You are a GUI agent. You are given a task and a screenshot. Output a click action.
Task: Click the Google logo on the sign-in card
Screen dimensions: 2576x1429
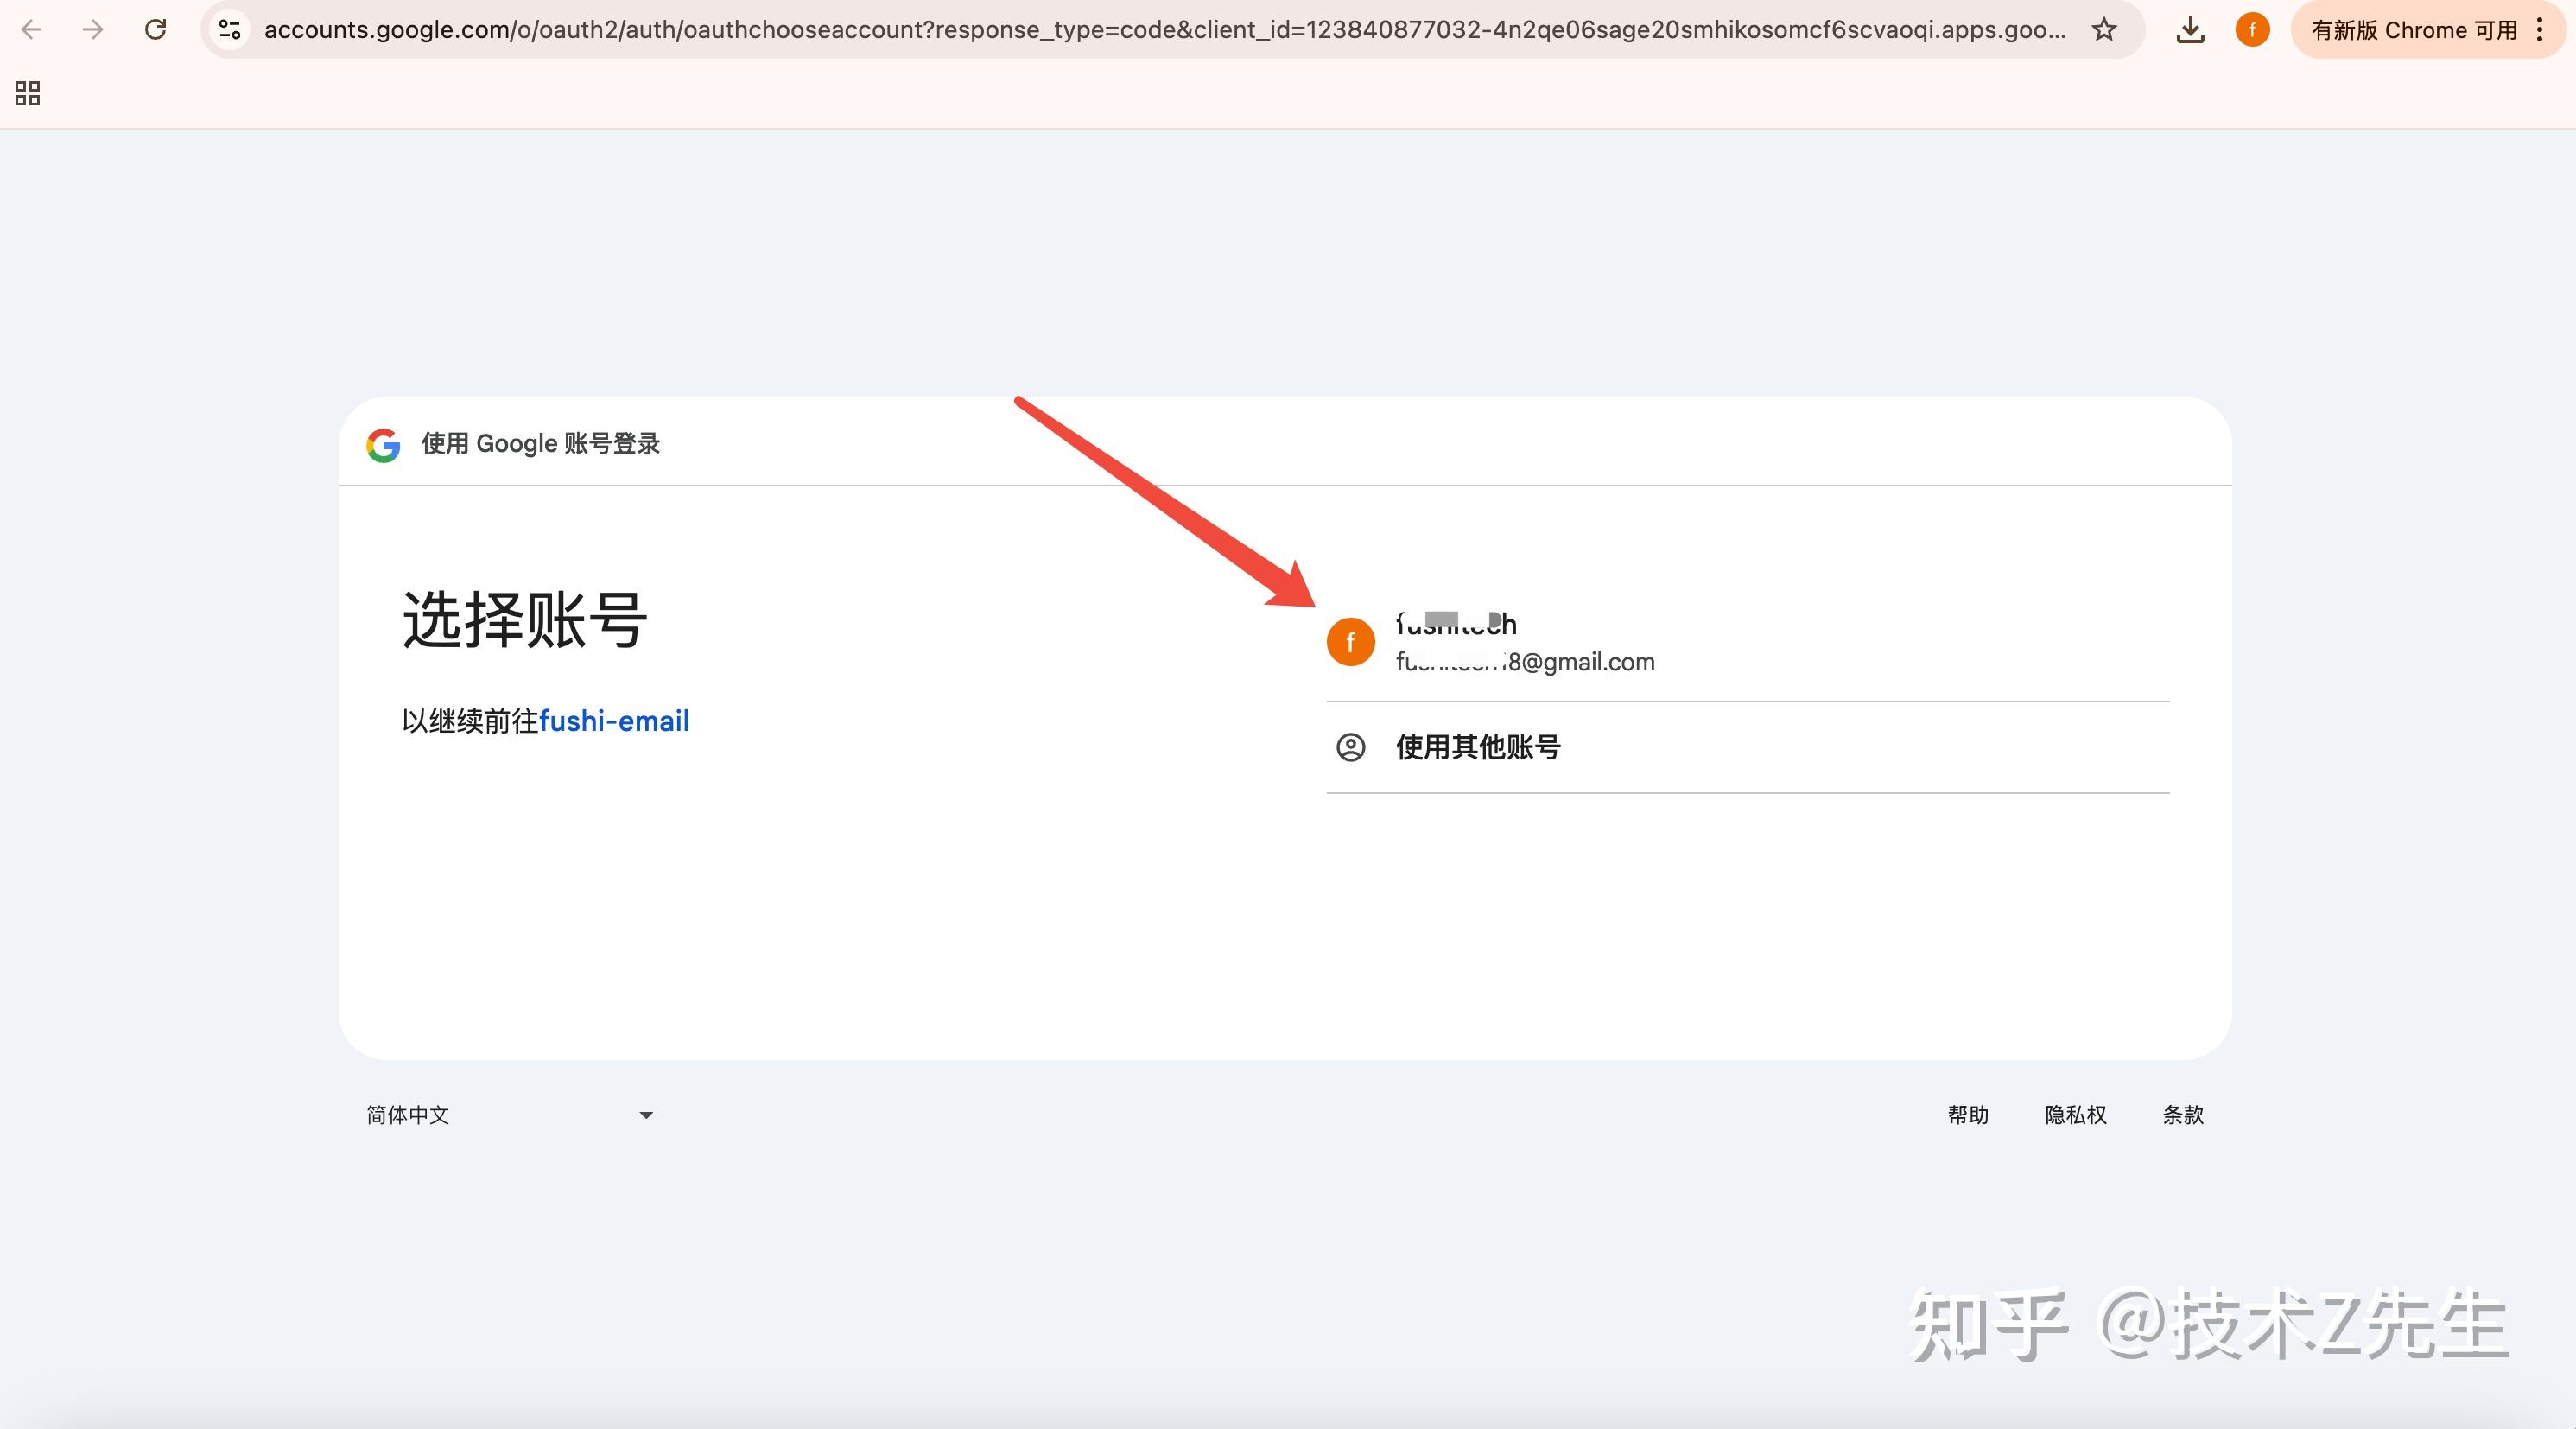click(383, 444)
